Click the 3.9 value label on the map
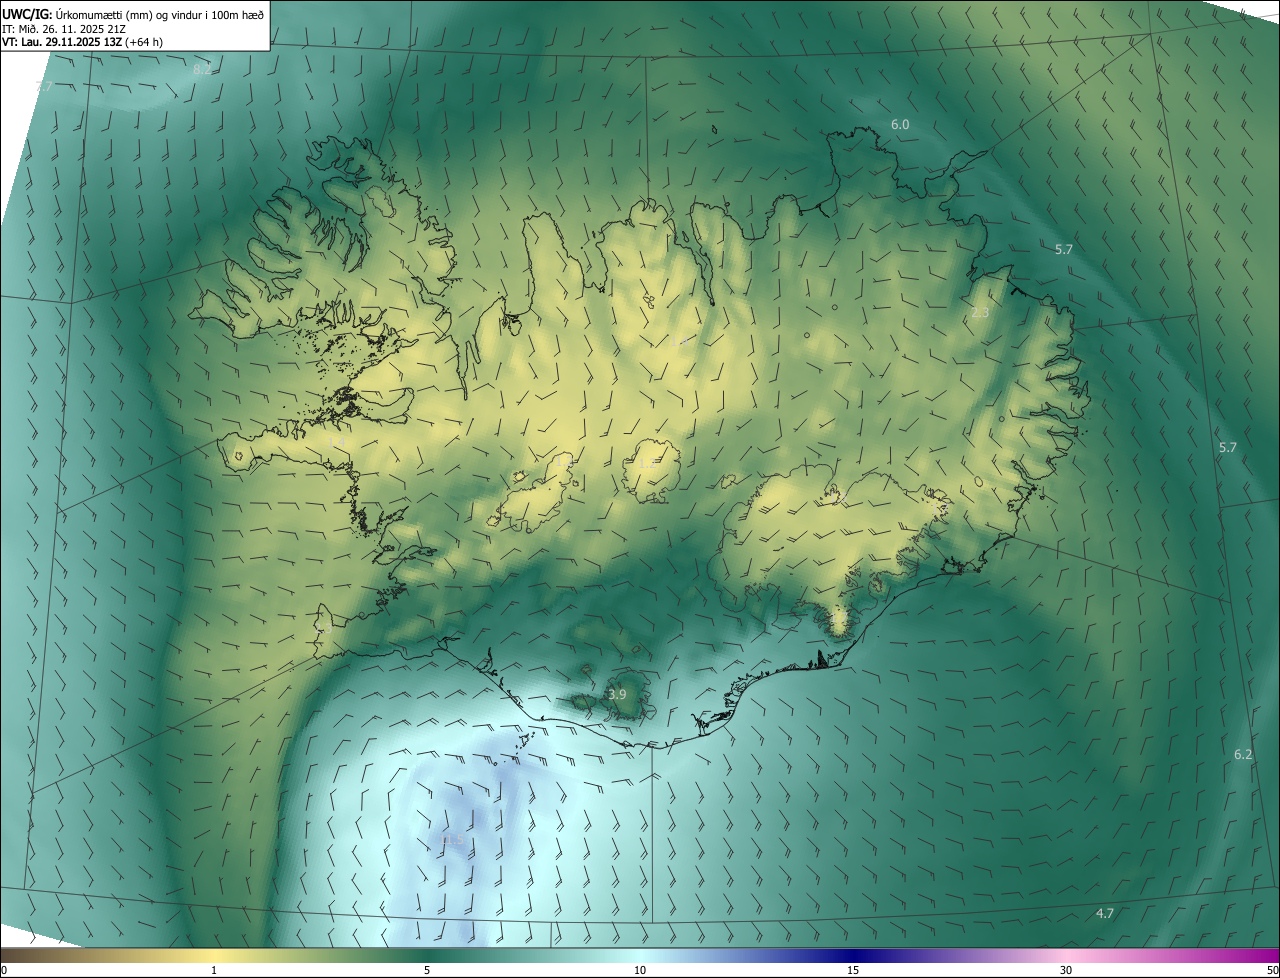Screen dimensions: 1280x978 point(617,694)
